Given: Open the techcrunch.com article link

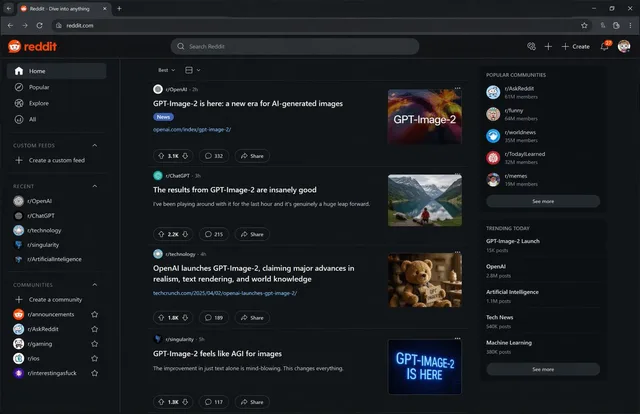Looking at the screenshot, I should coord(225,293).
